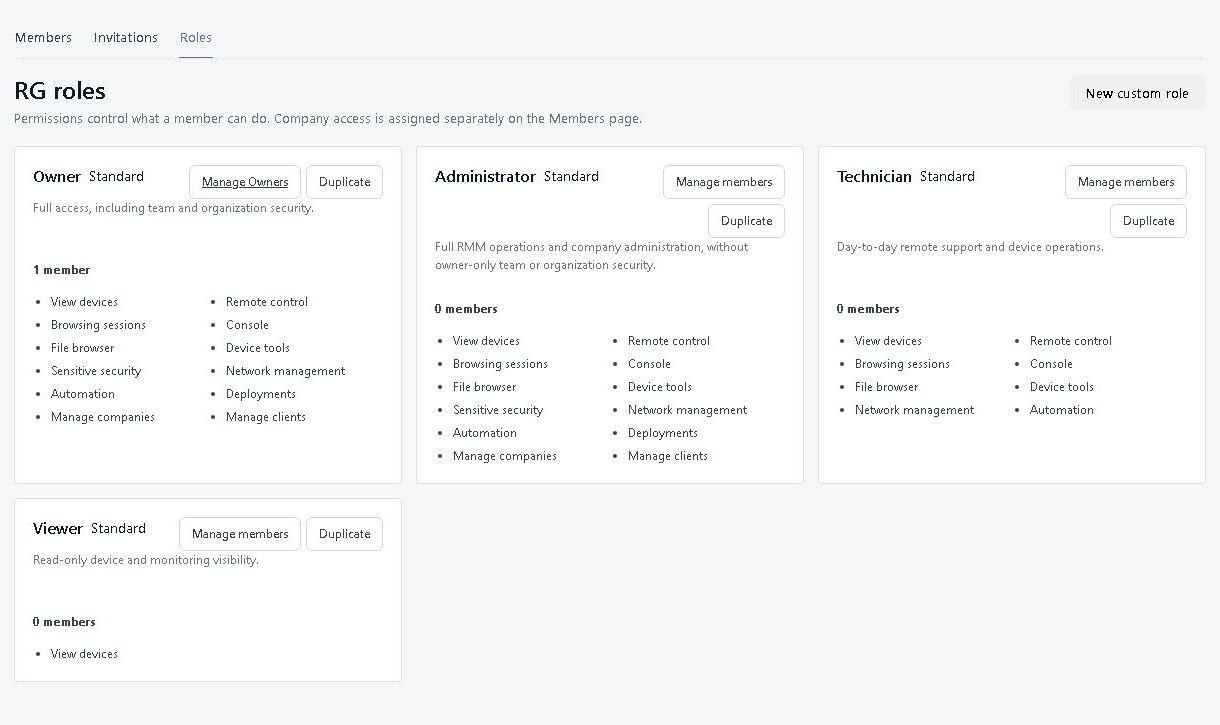This screenshot has width=1220, height=725.
Task: Click the '0 members' count on Administrator
Action: [466, 309]
